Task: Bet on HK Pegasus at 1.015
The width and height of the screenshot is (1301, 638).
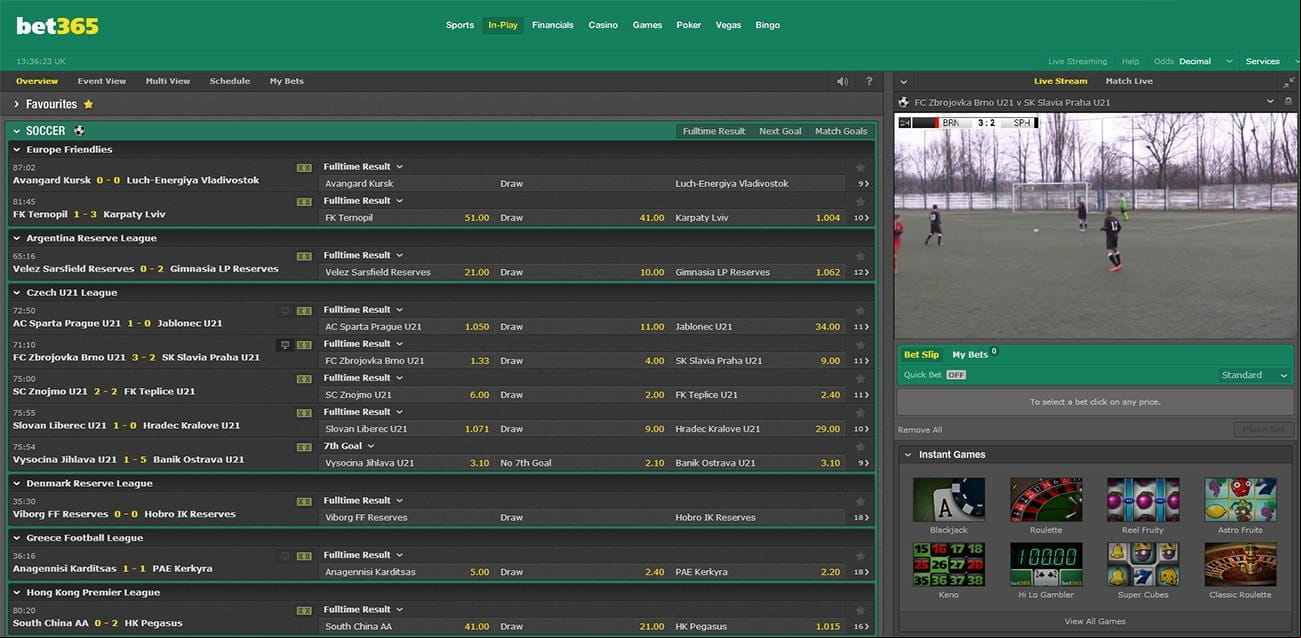Action: [x=828, y=627]
